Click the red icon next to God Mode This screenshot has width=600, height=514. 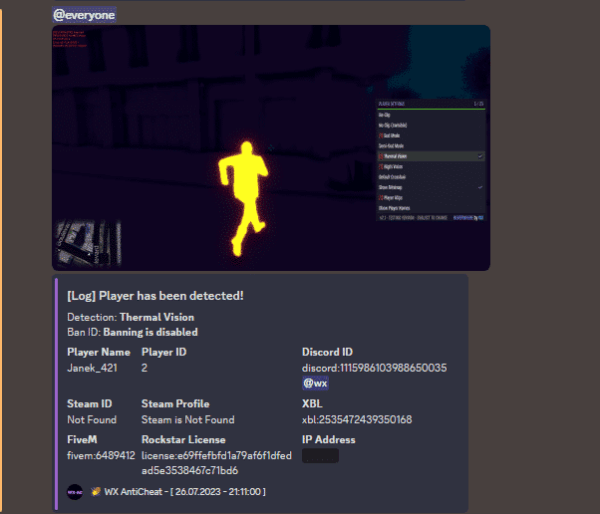pos(380,135)
